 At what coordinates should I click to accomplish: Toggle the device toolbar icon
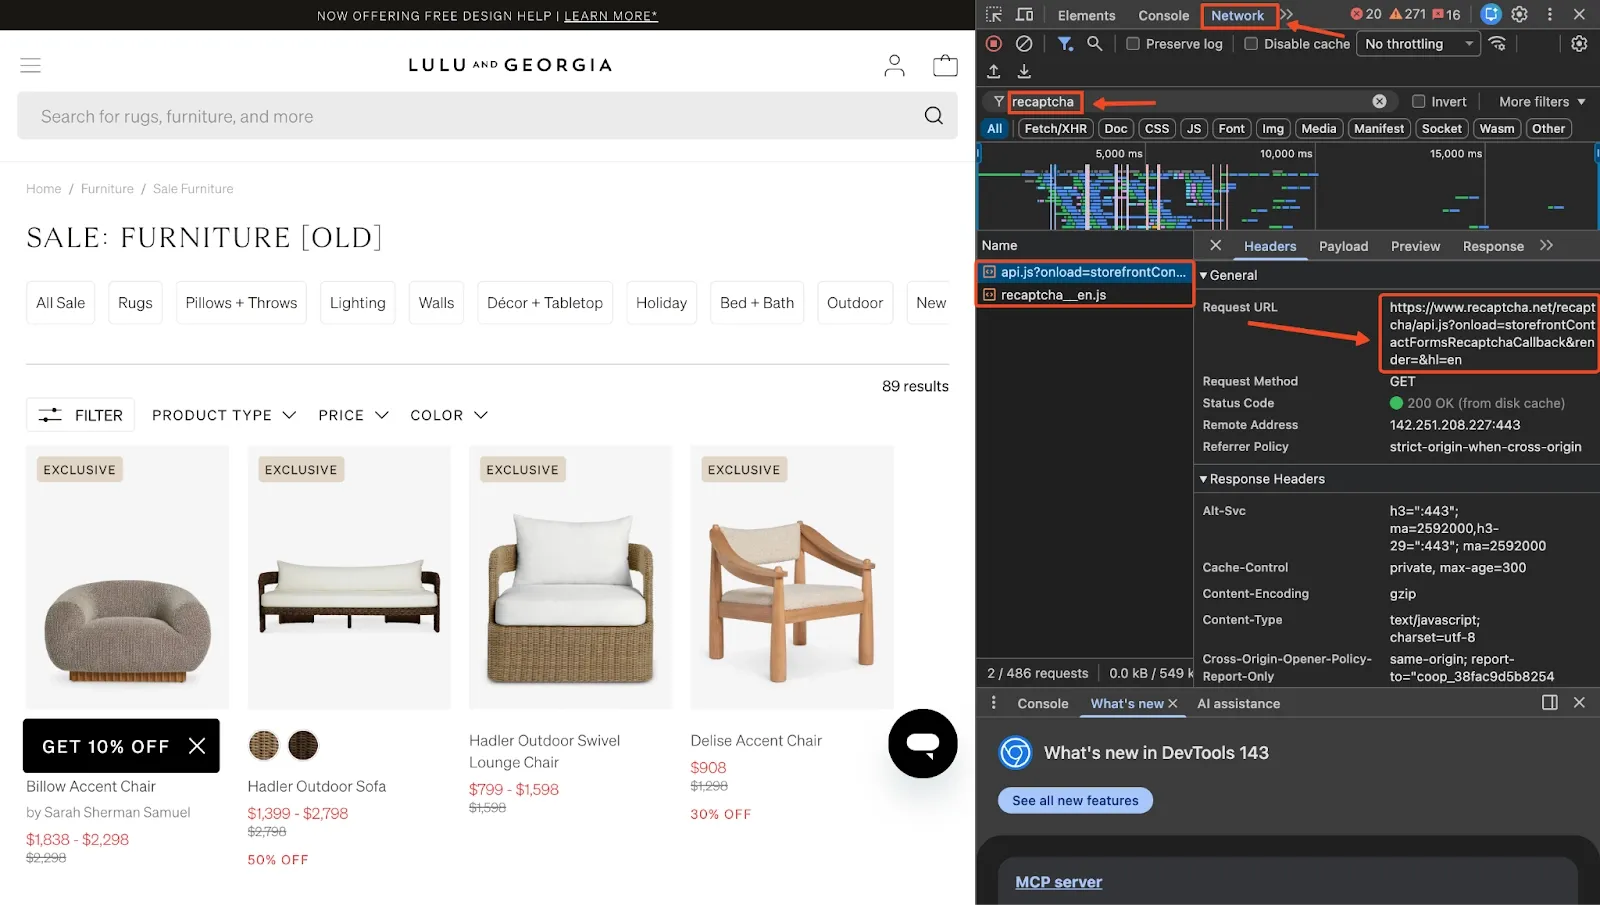click(x=1024, y=15)
